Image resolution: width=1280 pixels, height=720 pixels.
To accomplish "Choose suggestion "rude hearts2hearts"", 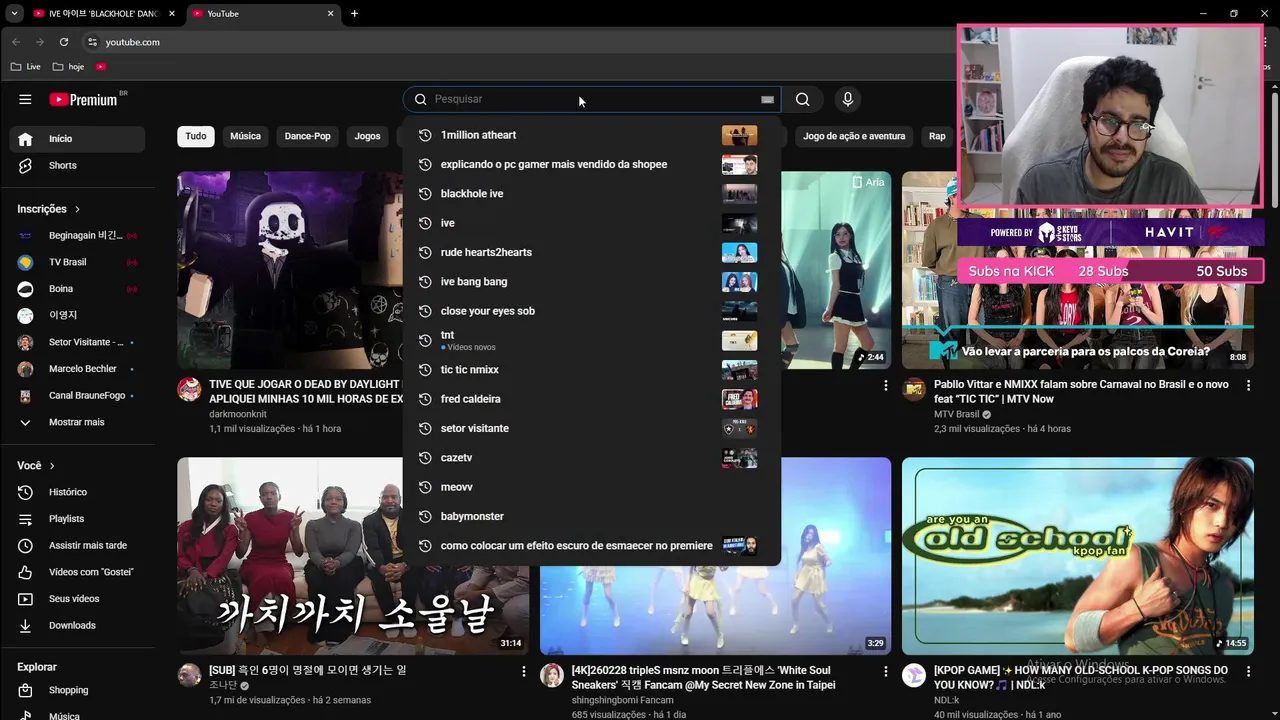I will [591, 253].
